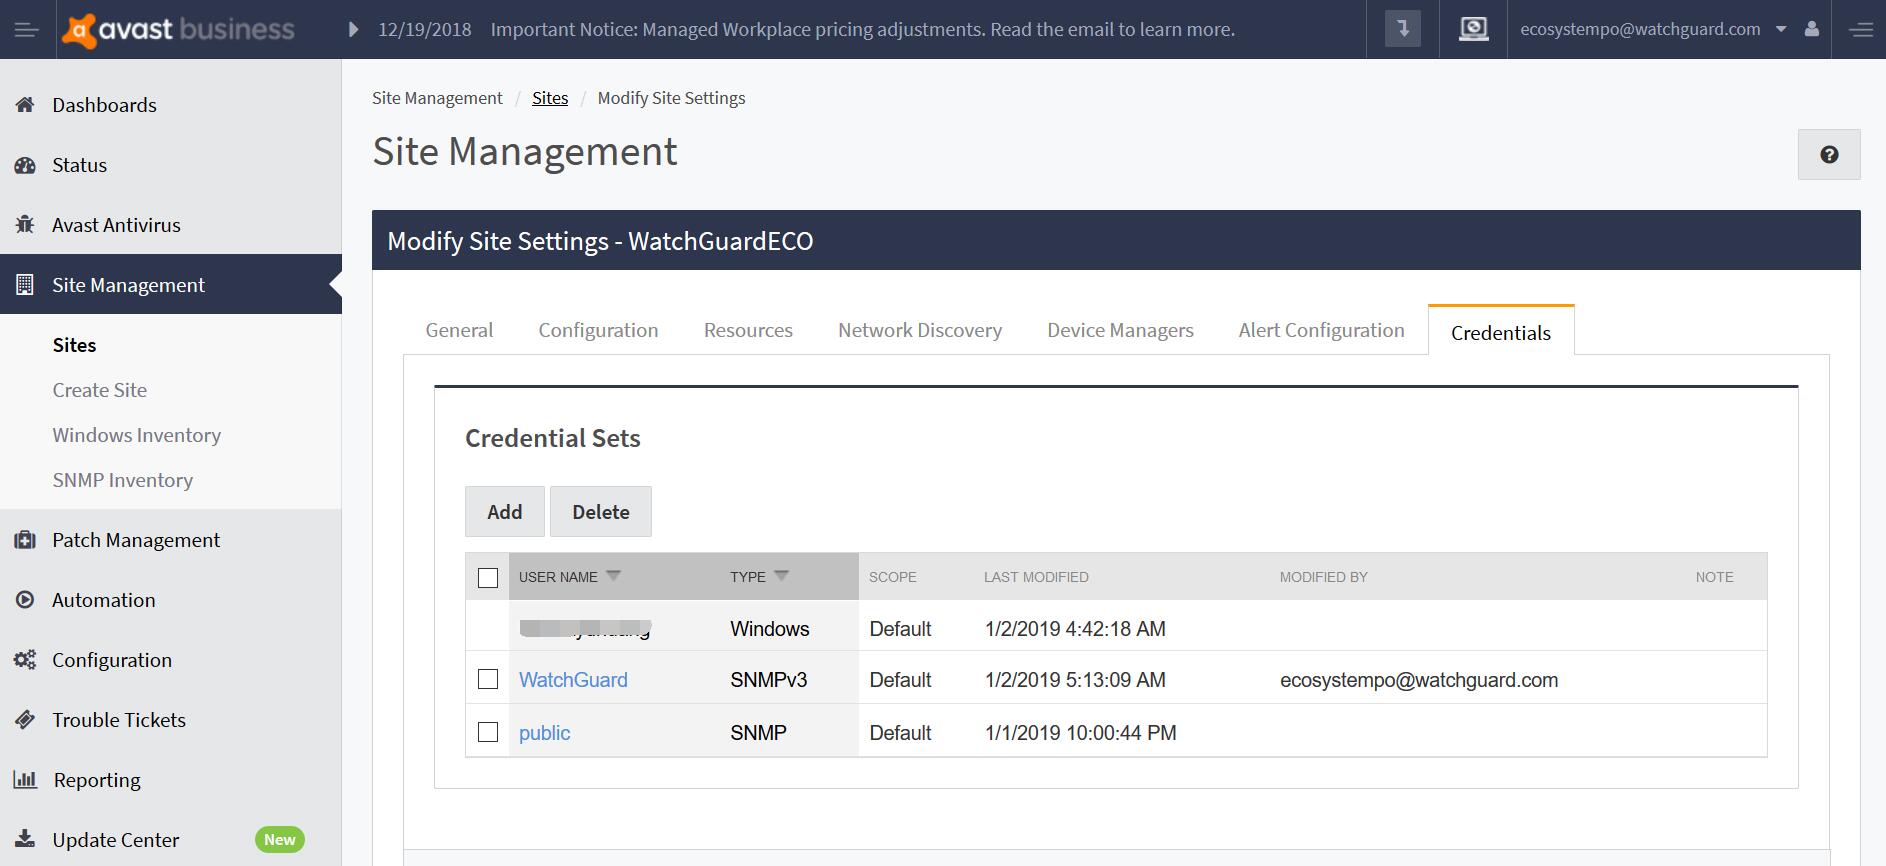Screen dimensions: 1886x866
Task: Switch to the Resources tab
Action: pos(748,330)
